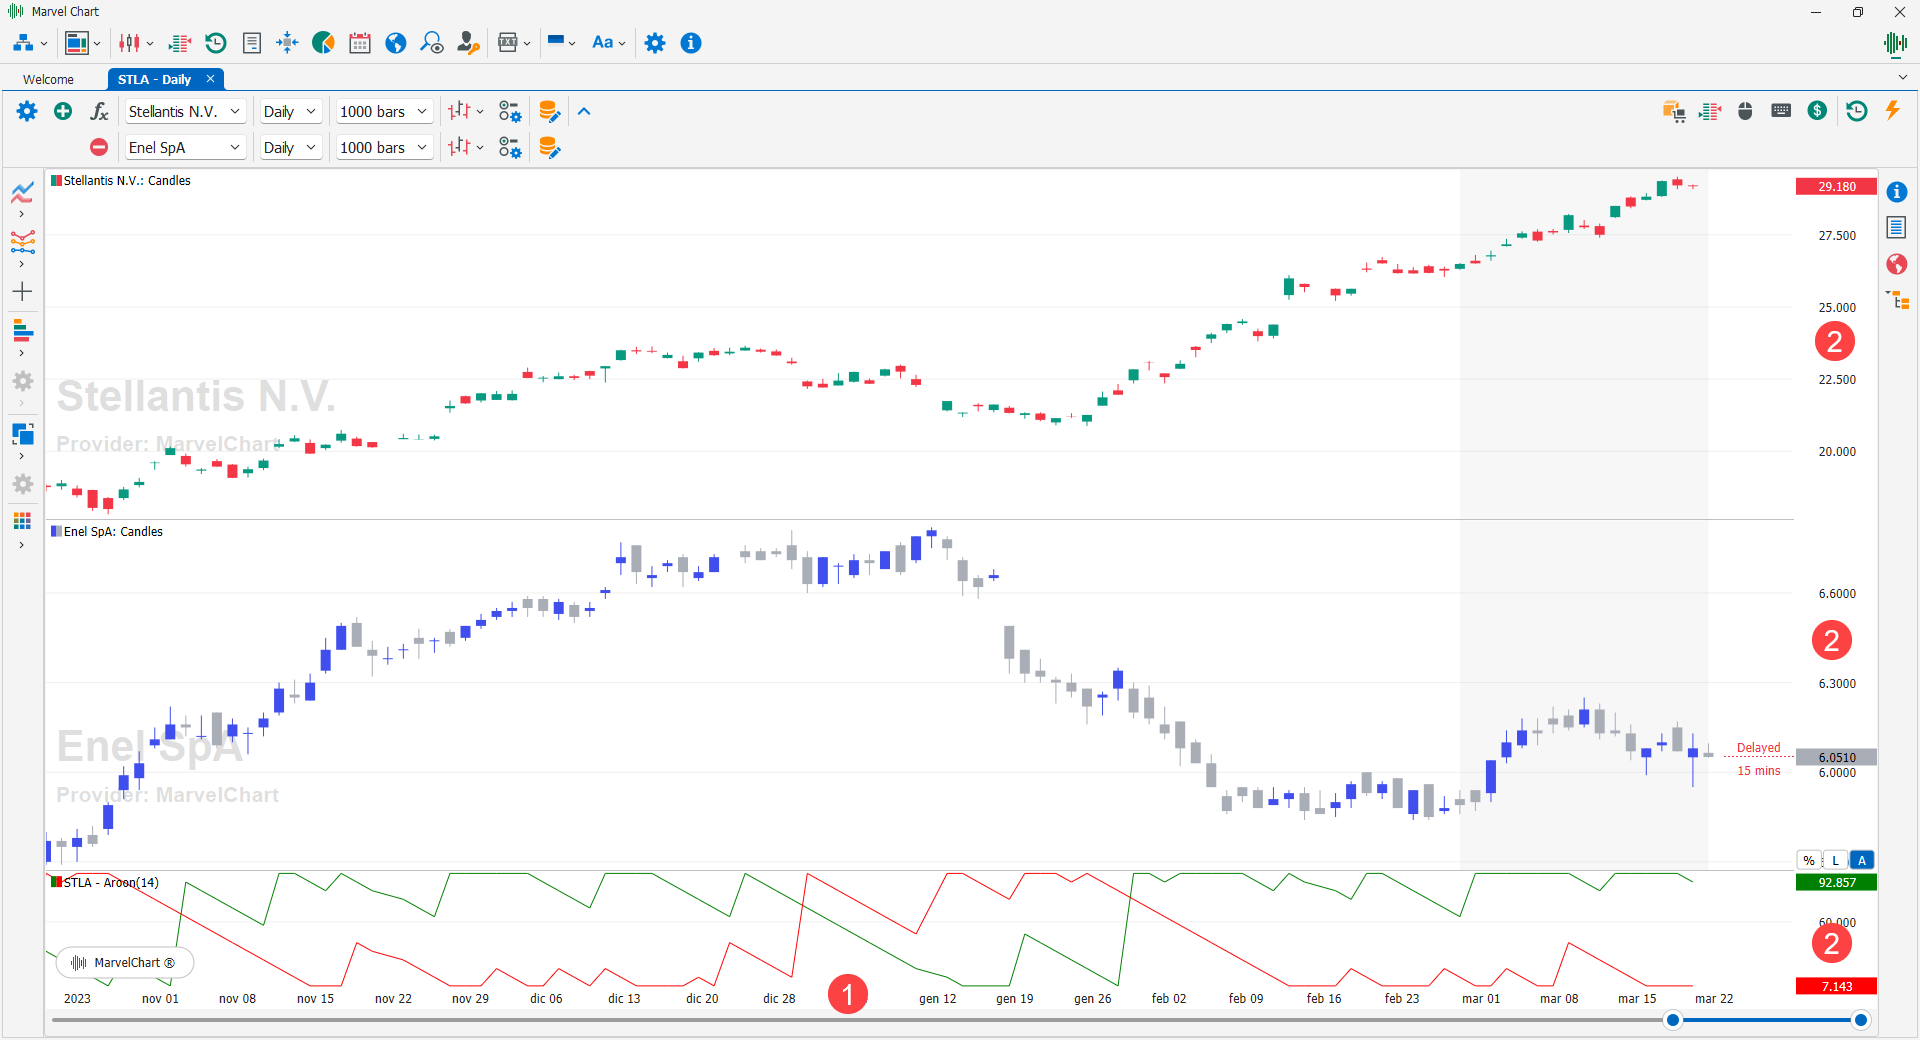The image size is (1920, 1040).
Task: Click the user account key icon
Action: [468, 43]
